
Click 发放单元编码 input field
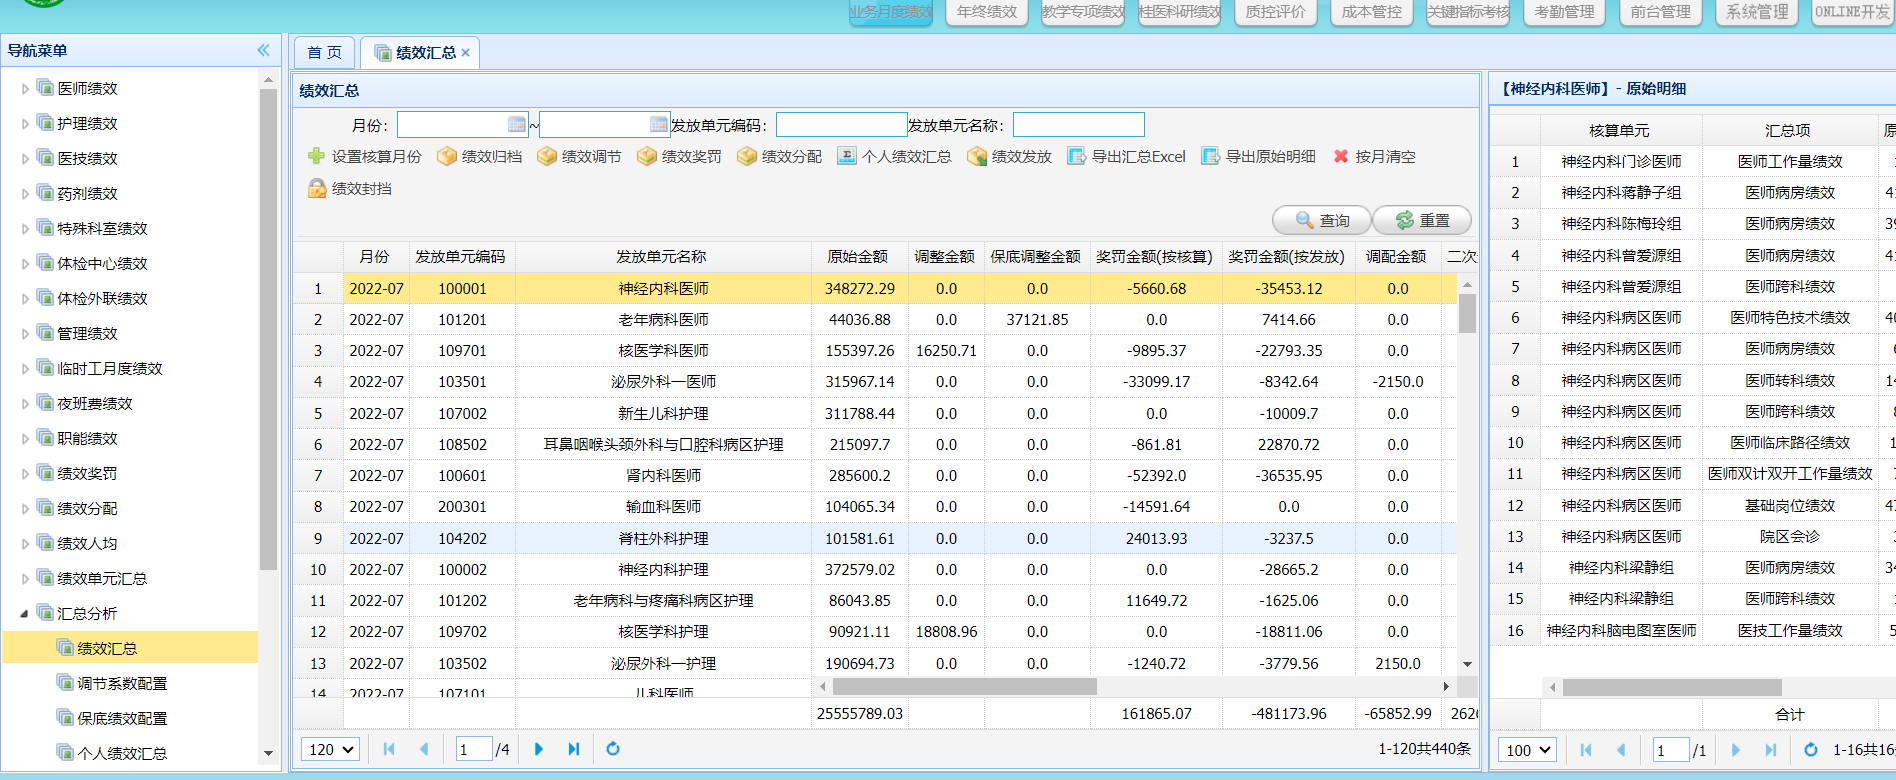841,125
